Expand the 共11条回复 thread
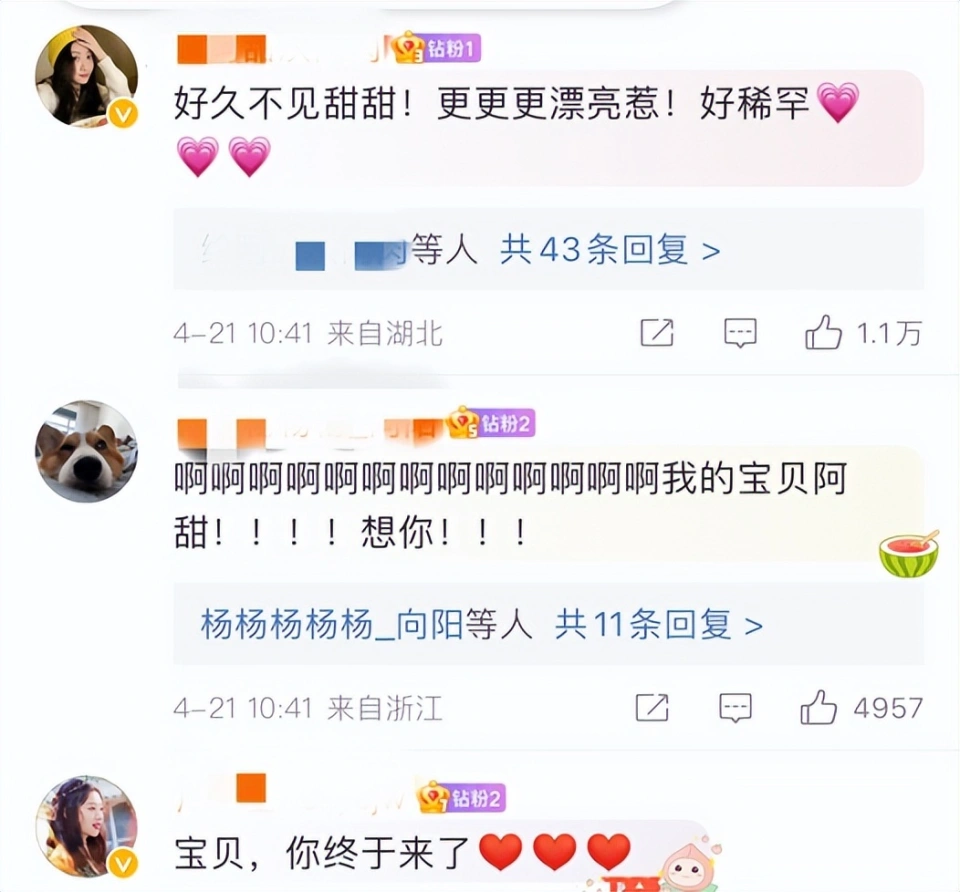The image size is (960, 892). (659, 624)
